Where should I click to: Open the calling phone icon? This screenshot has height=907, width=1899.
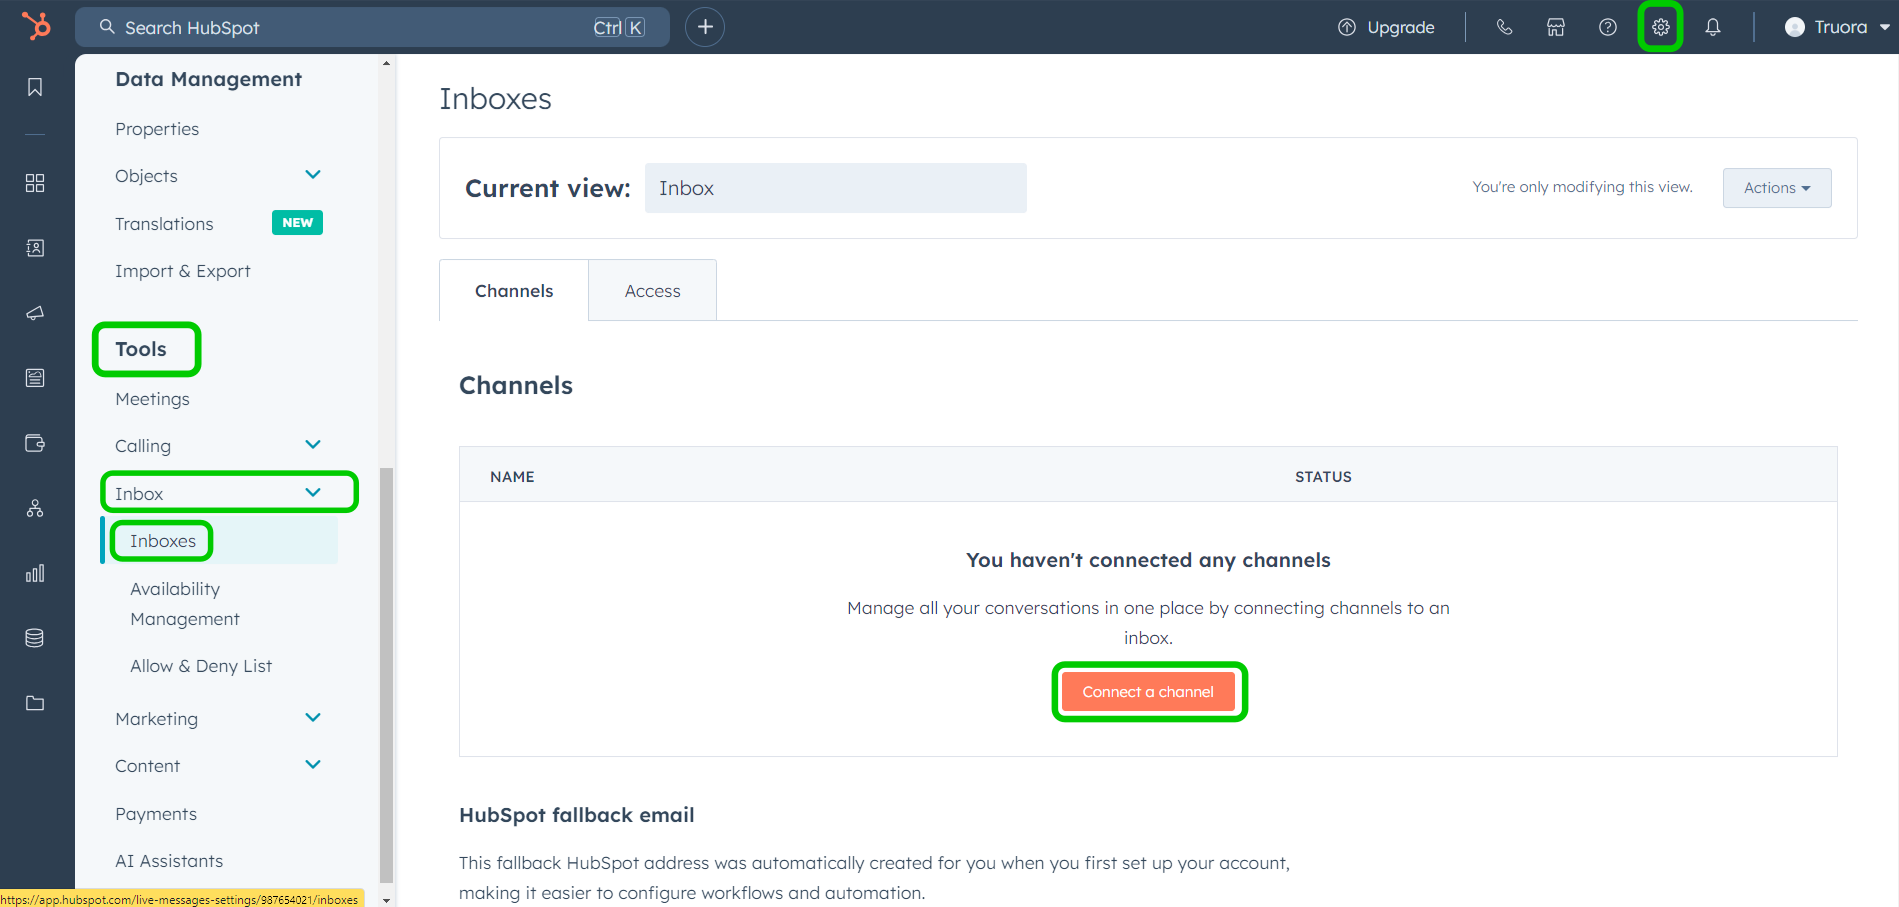click(x=1504, y=27)
